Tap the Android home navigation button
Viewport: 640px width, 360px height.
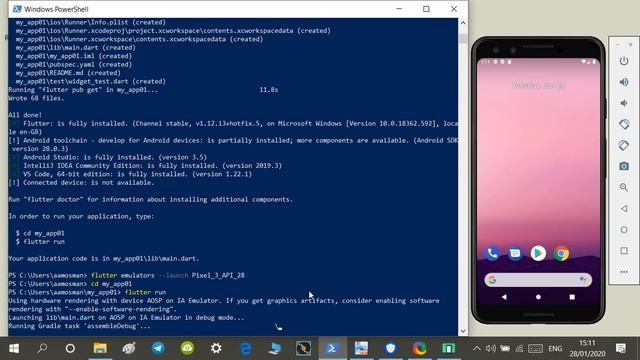[x=538, y=297]
